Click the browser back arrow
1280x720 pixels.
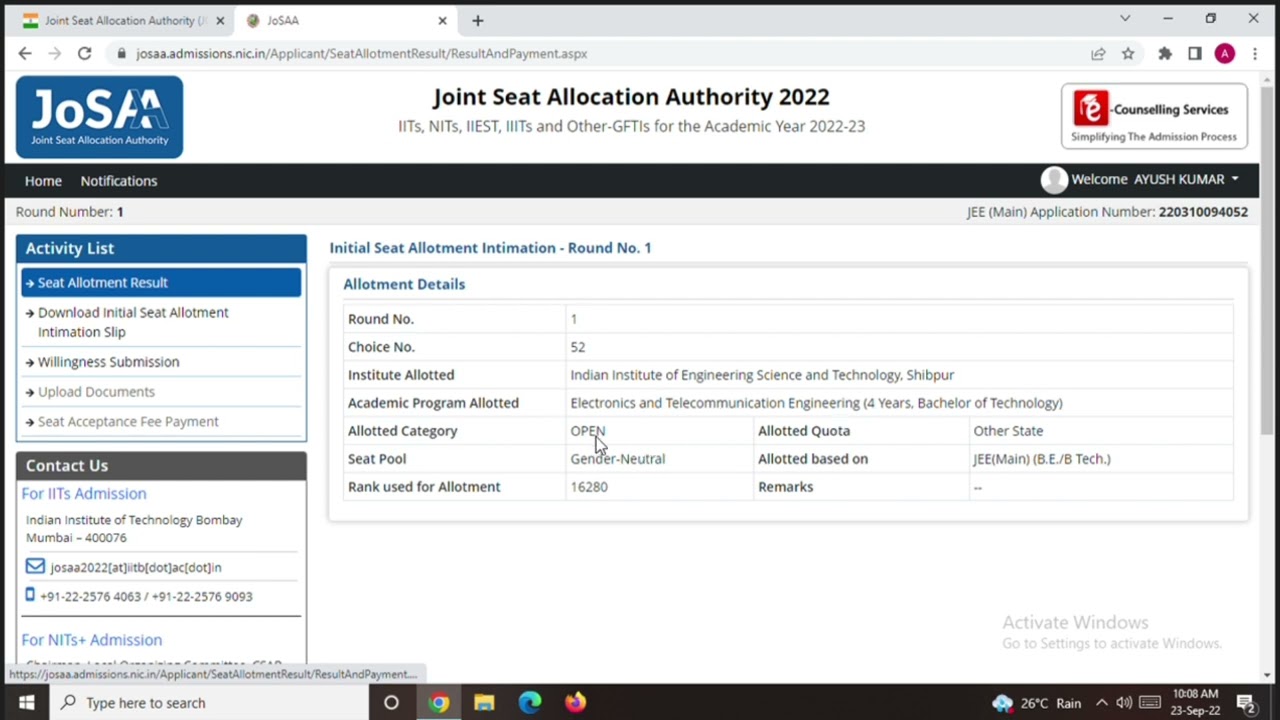tap(25, 54)
